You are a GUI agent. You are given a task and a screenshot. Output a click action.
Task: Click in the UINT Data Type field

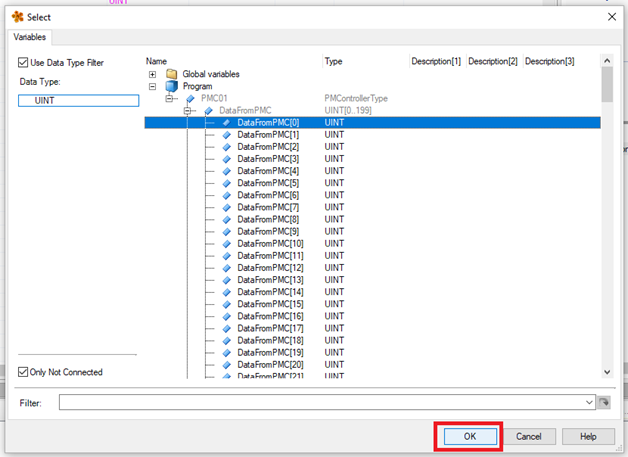(78, 100)
